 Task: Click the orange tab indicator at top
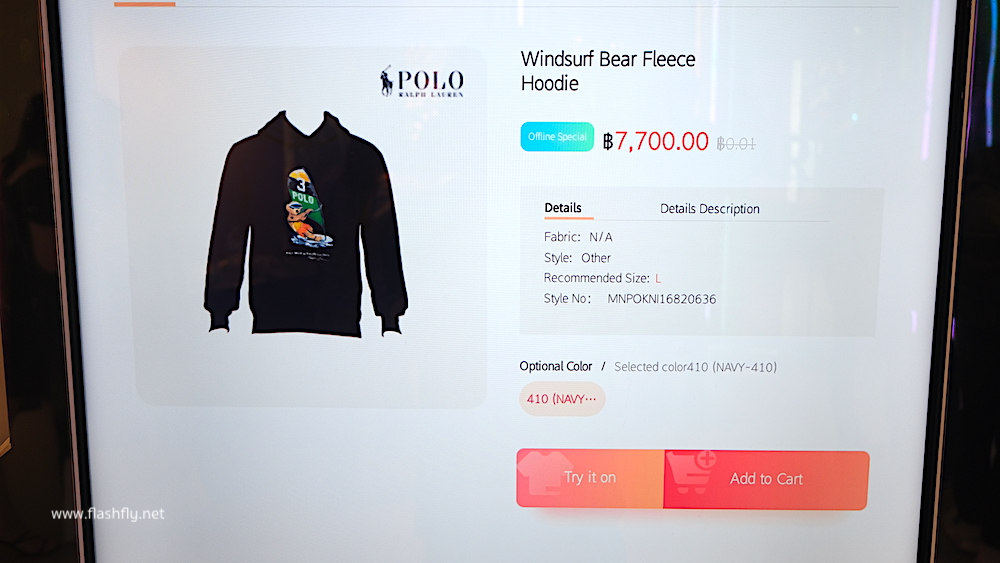click(x=145, y=4)
